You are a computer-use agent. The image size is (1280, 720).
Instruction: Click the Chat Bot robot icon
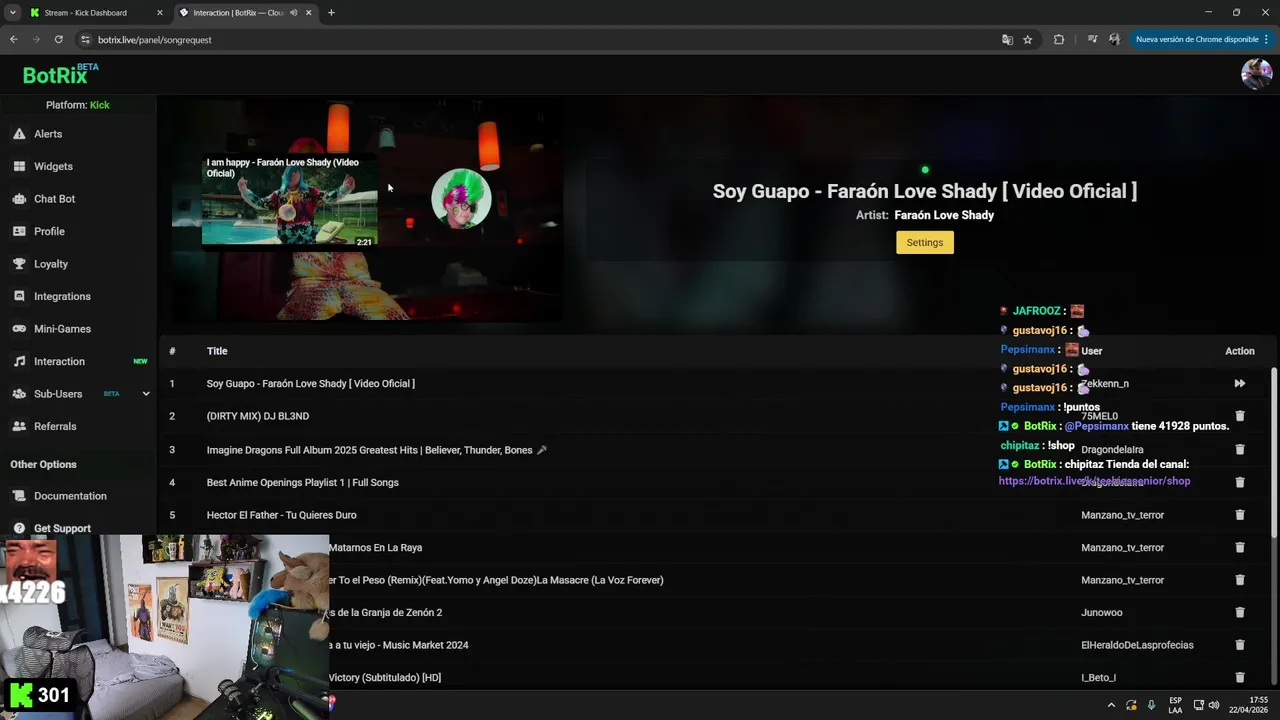click(19, 199)
